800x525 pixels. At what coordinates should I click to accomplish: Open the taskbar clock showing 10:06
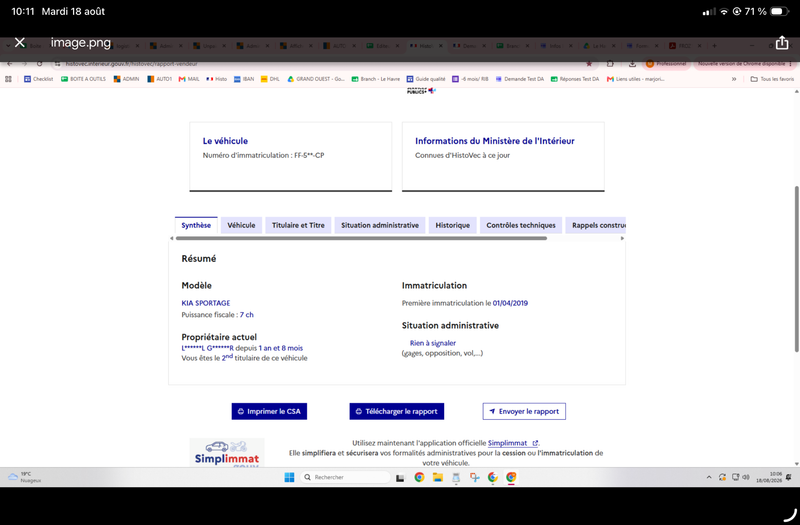tap(768, 477)
